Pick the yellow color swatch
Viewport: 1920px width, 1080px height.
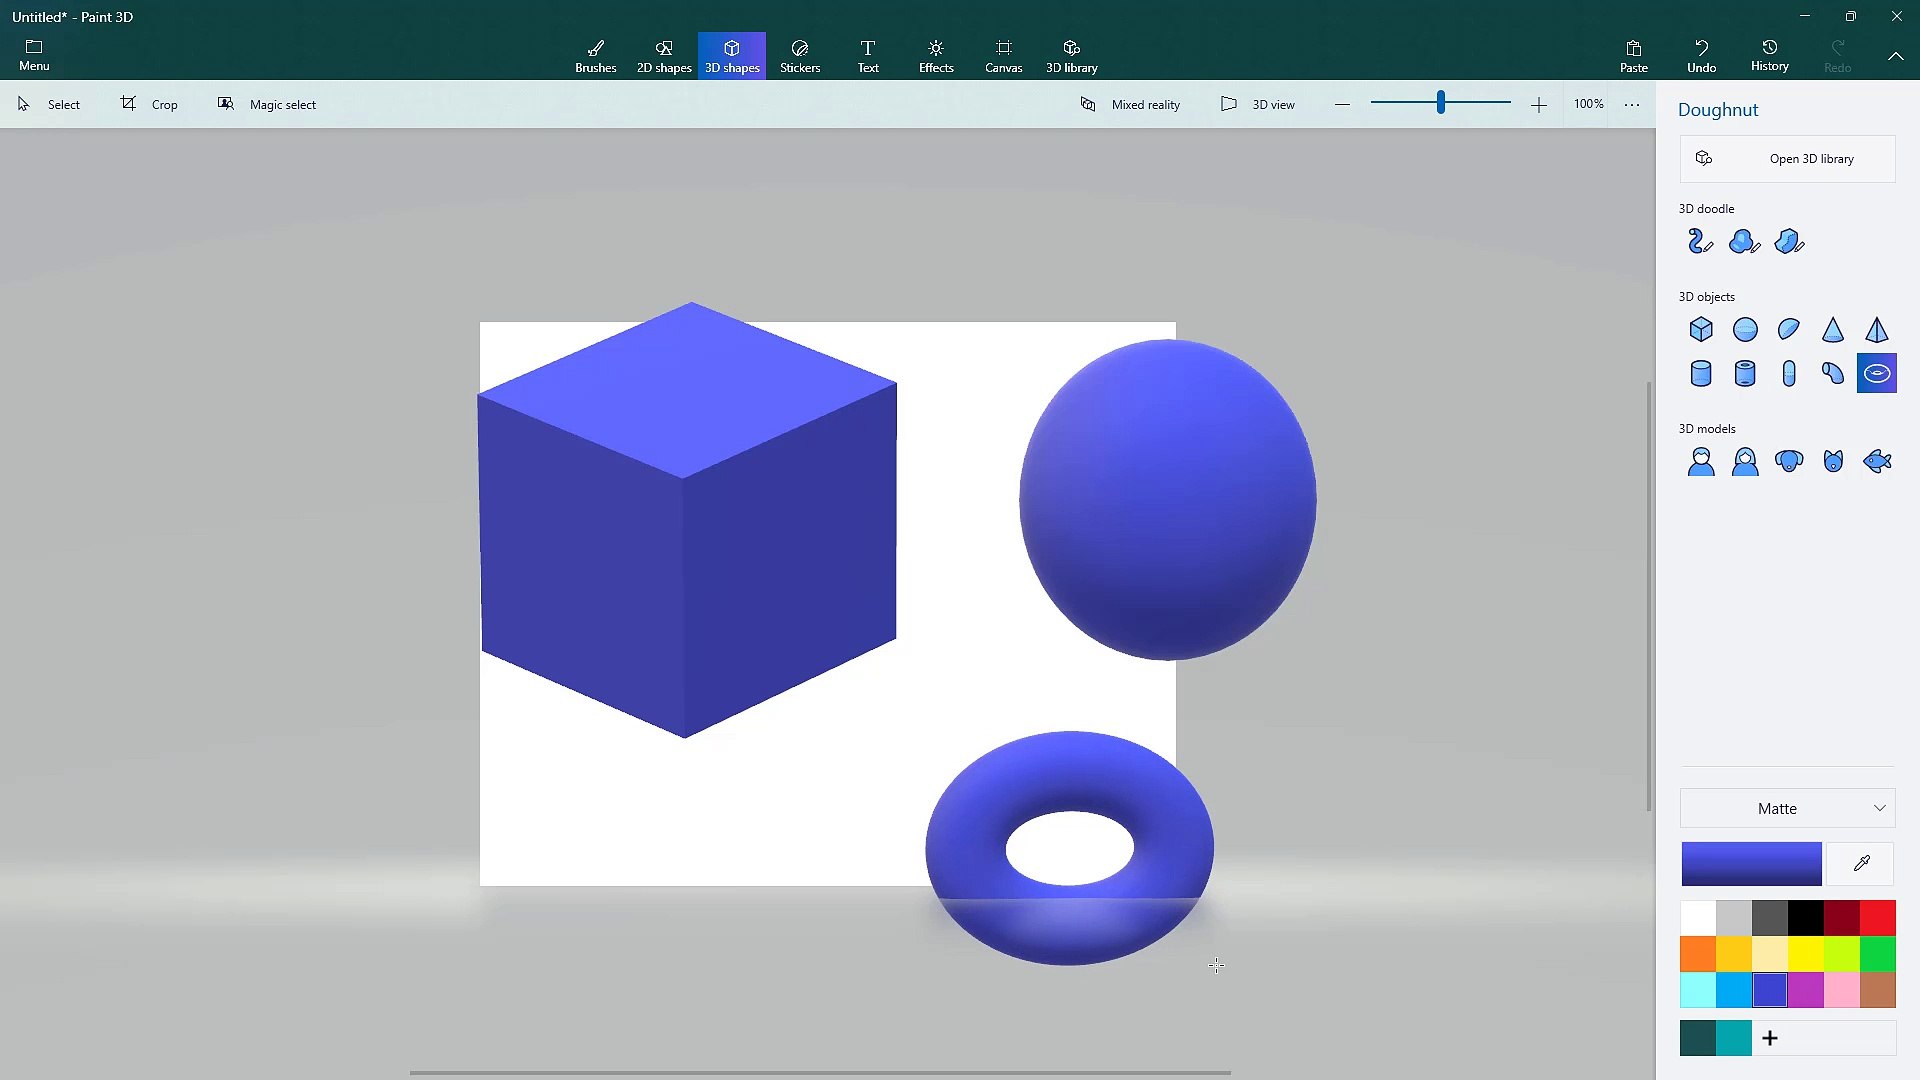click(x=1806, y=953)
